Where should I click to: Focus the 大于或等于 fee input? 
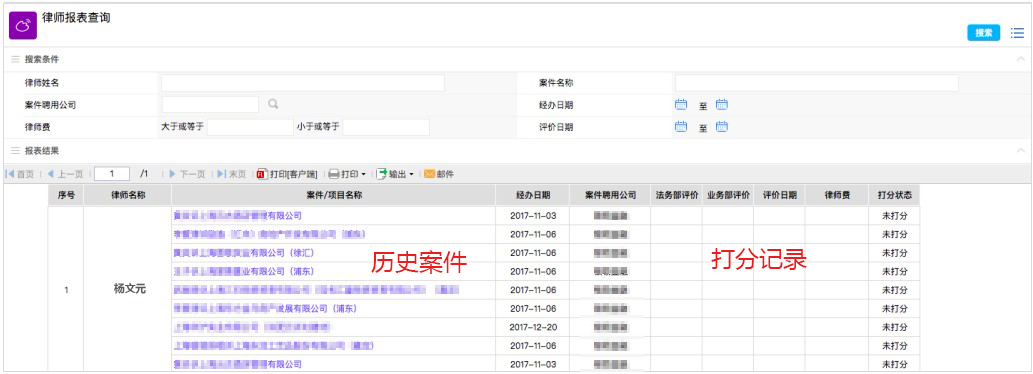(250, 127)
